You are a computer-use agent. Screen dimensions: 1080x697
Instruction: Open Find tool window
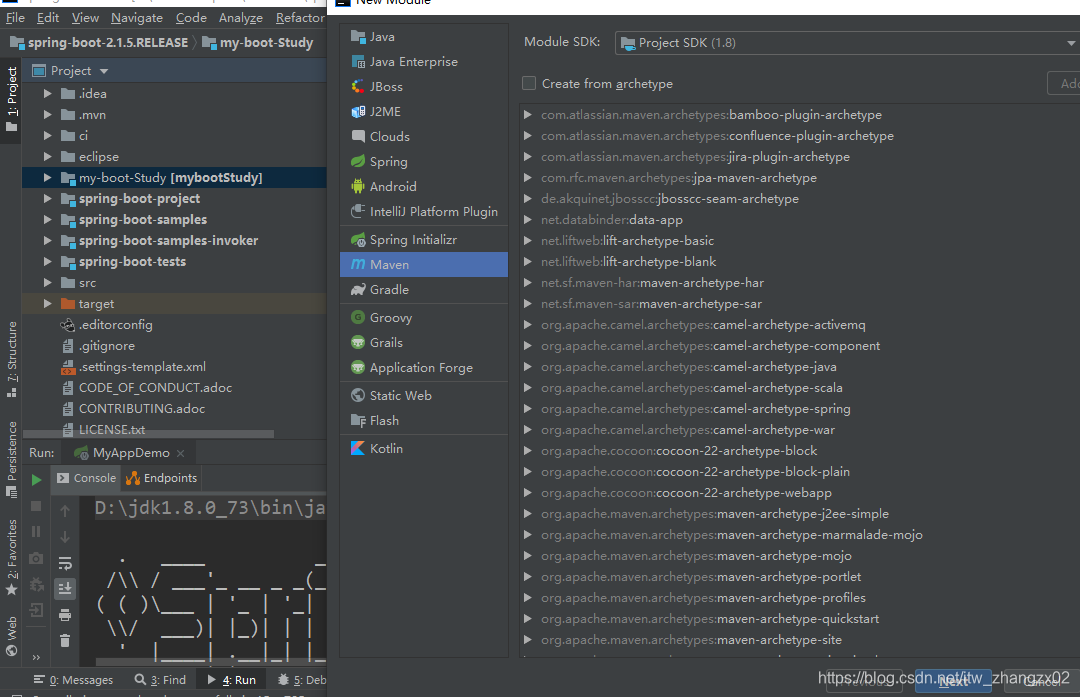[x=160, y=680]
